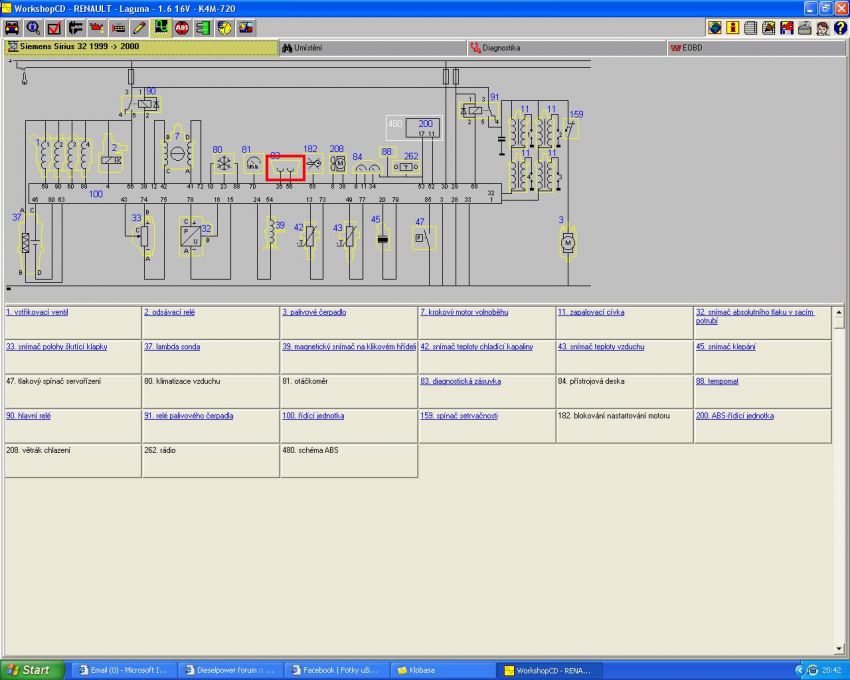Click the component list scrollbar up arrow
This screenshot has width=850, height=680.
(838, 311)
